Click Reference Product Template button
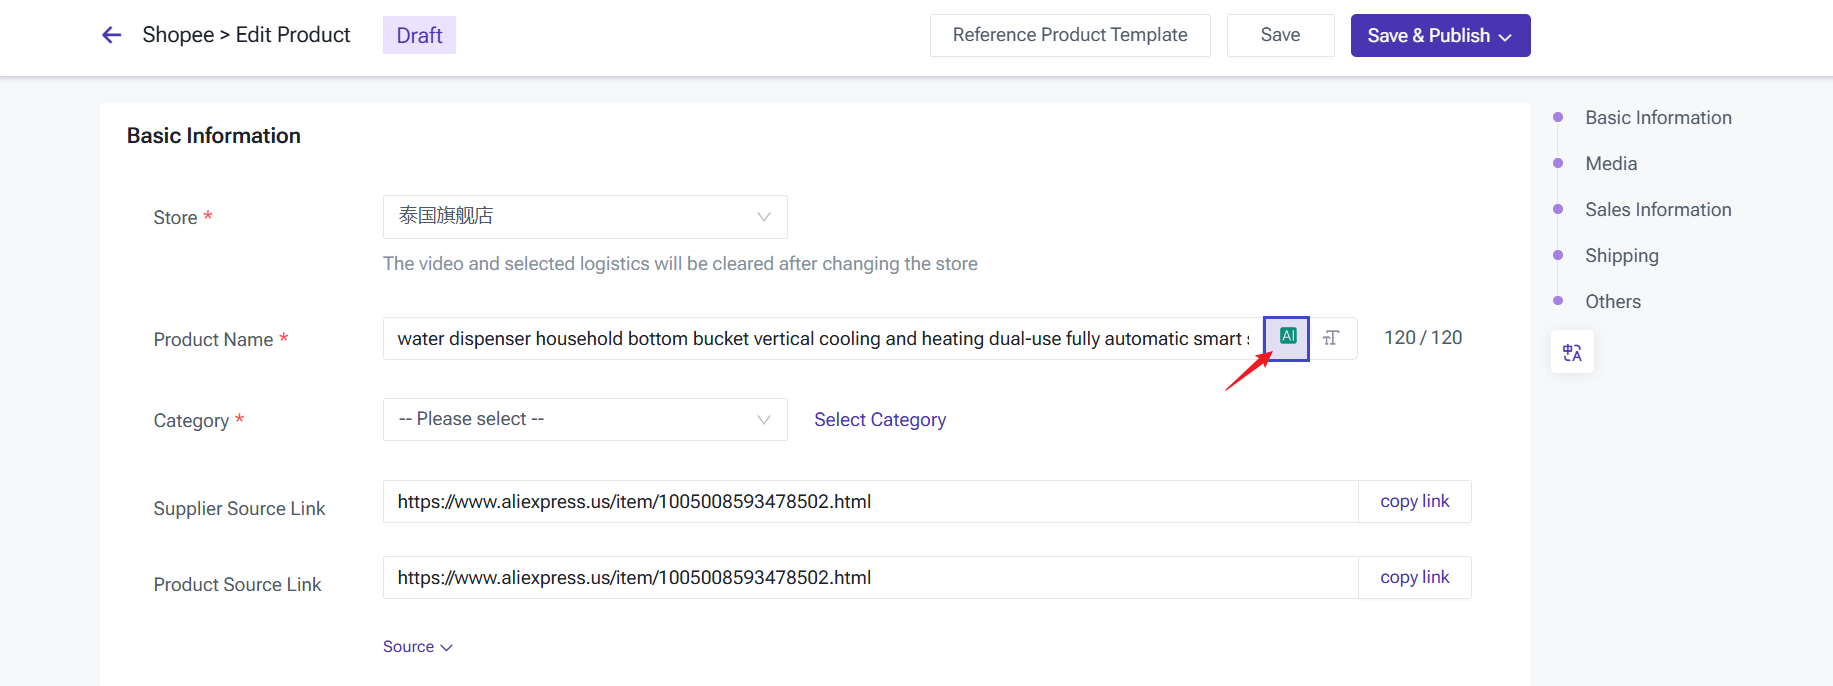1833x686 pixels. 1070,36
